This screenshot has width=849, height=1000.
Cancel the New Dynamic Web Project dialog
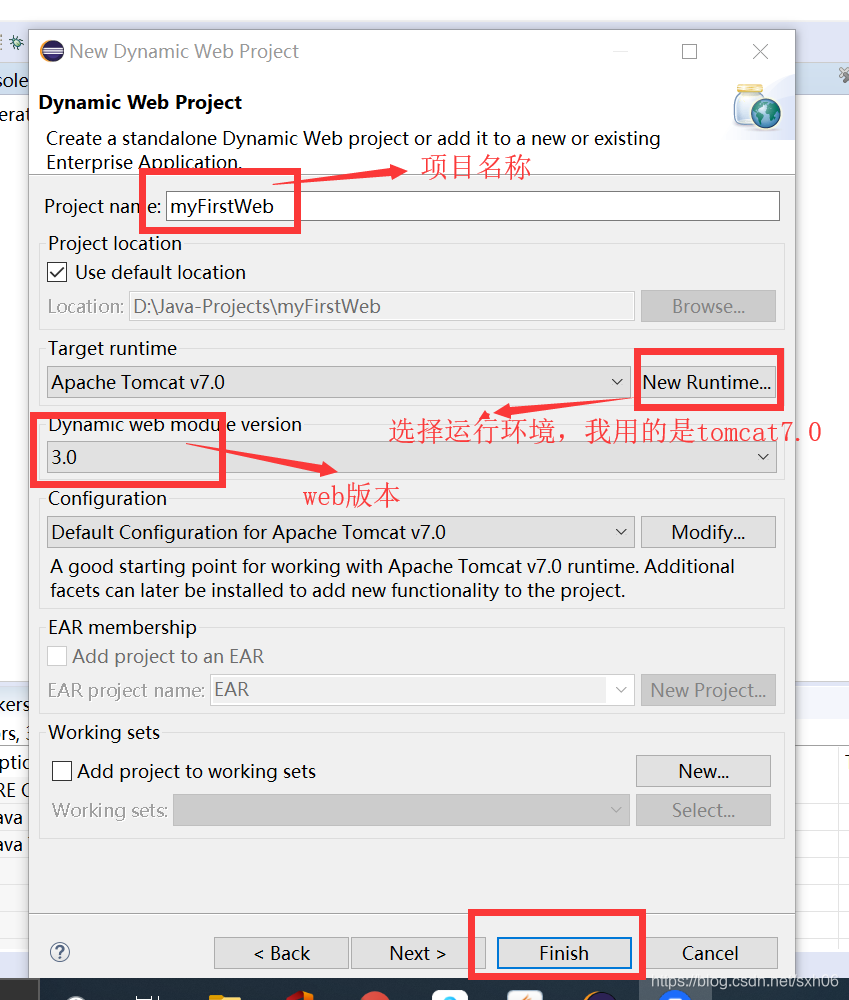click(710, 953)
